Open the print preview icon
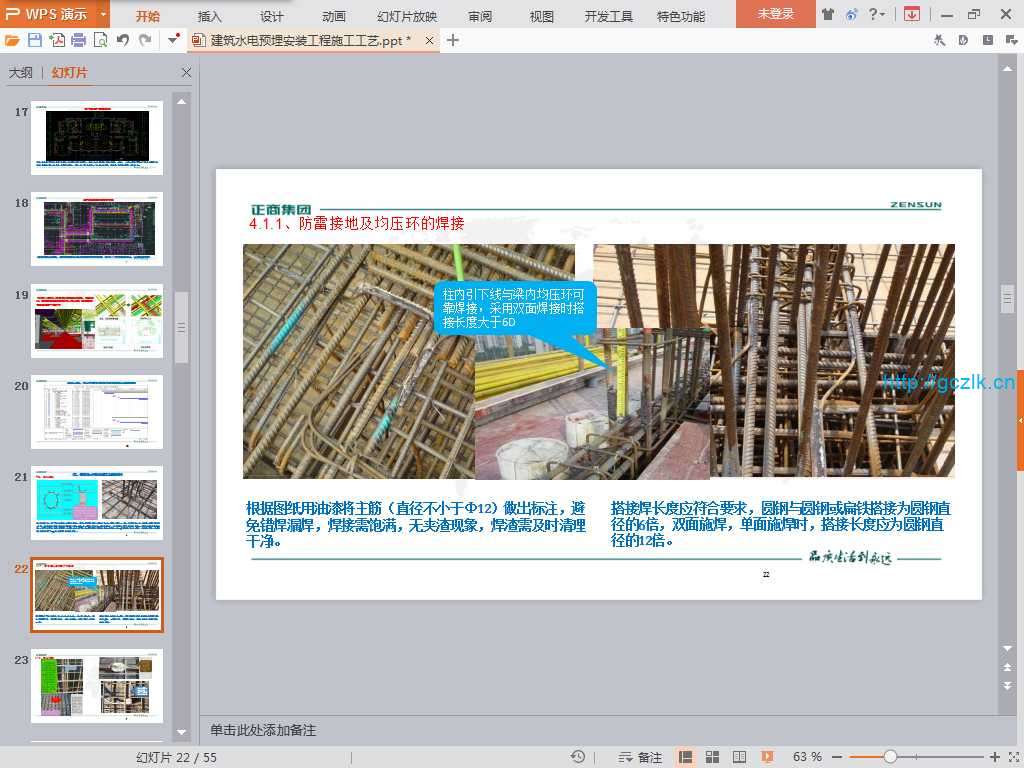Viewport: 1024px width, 768px height. 101,40
